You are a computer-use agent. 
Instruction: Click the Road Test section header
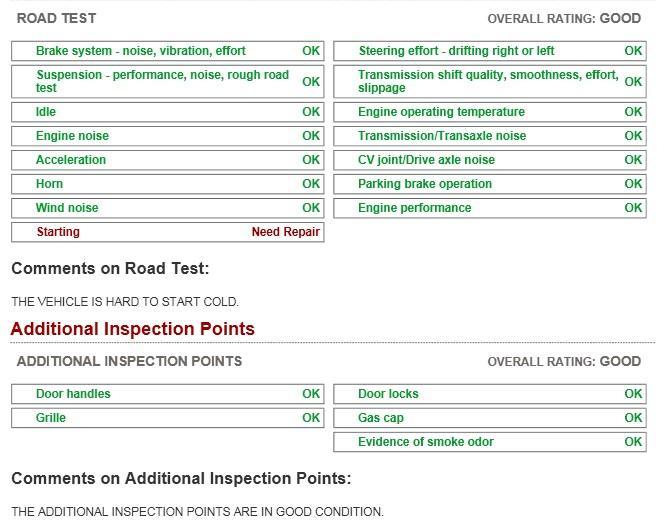[57, 18]
